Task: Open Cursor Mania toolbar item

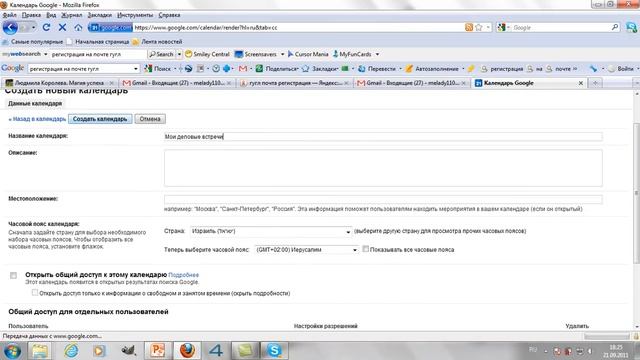Action: 308,54
